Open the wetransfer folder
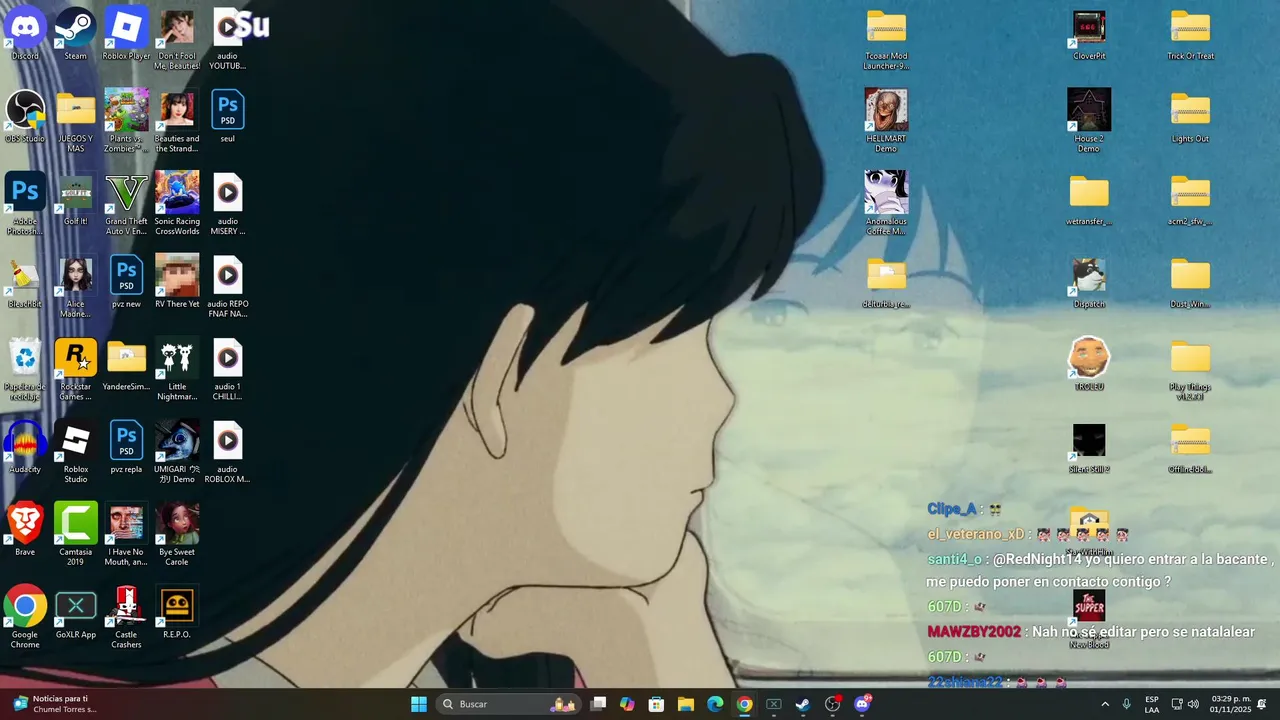Image resolution: width=1280 pixels, height=720 pixels. coord(1089,200)
